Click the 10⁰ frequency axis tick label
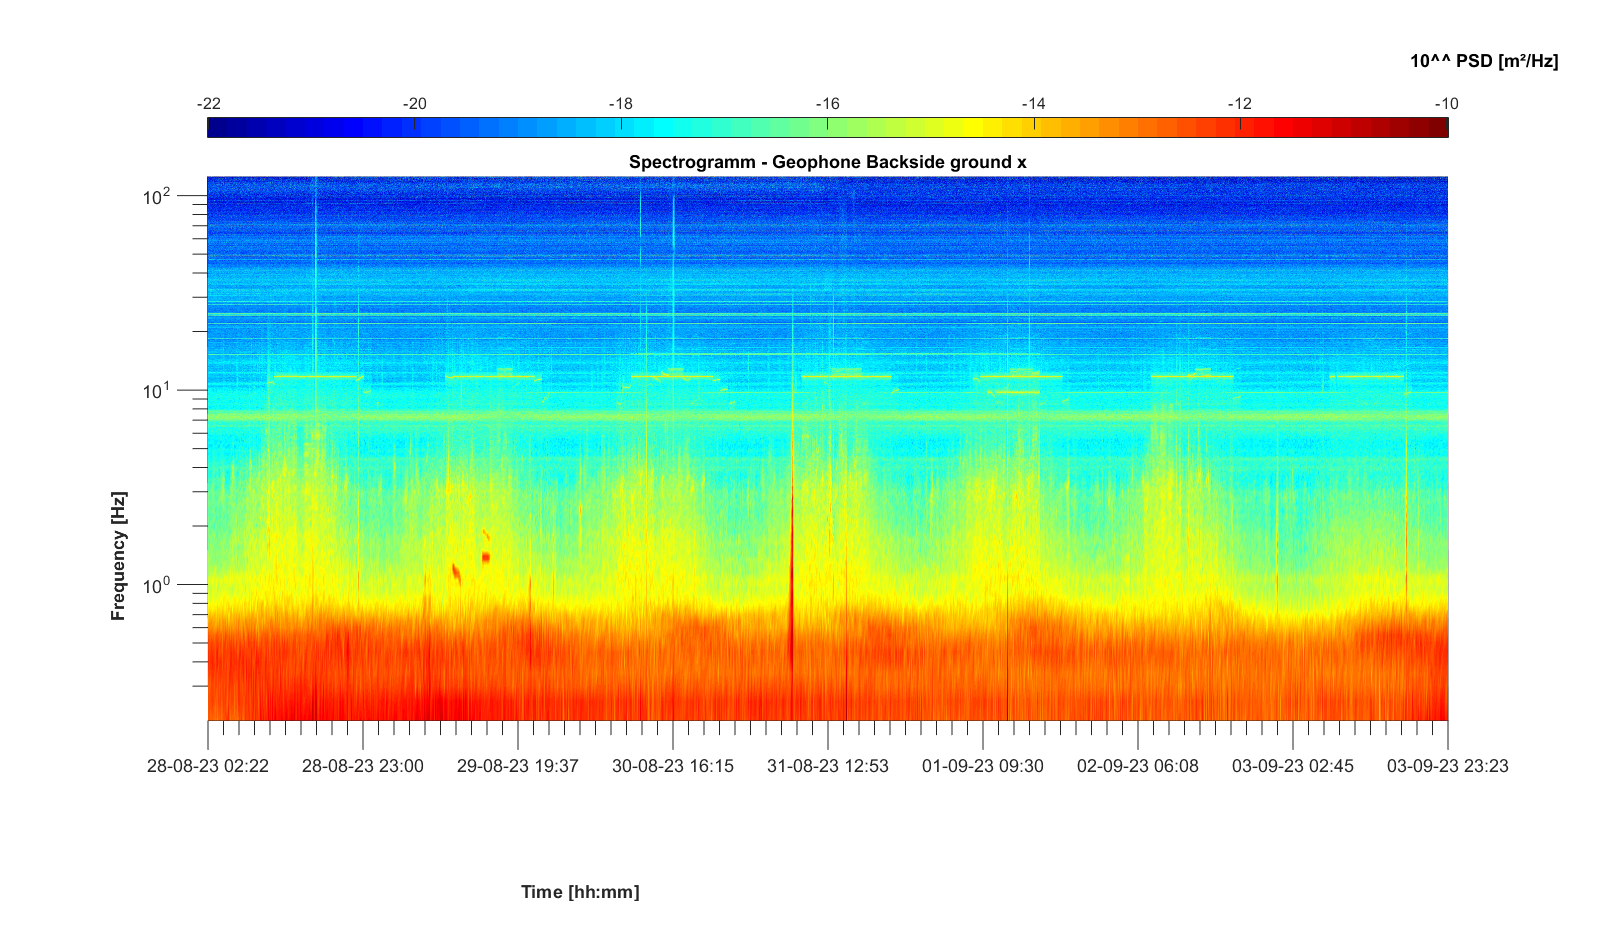This screenshot has width=1600, height=948. 157,584
